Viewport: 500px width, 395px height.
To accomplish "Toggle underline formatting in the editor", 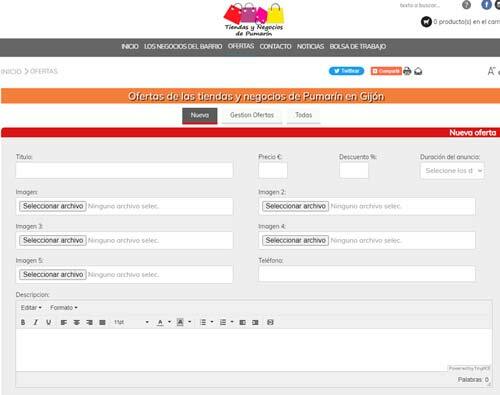I will 49,322.
